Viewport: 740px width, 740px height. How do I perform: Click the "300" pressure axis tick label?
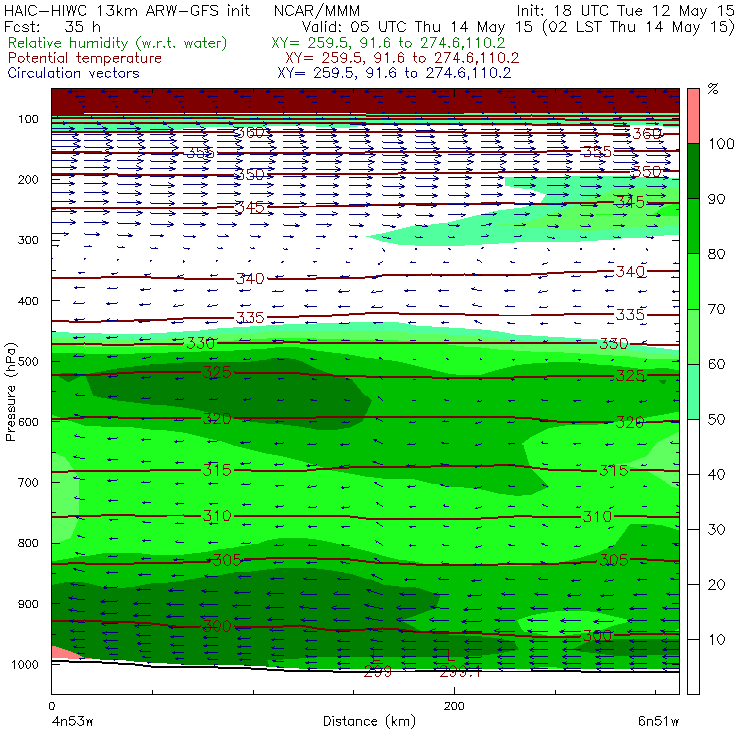click(x=28, y=240)
